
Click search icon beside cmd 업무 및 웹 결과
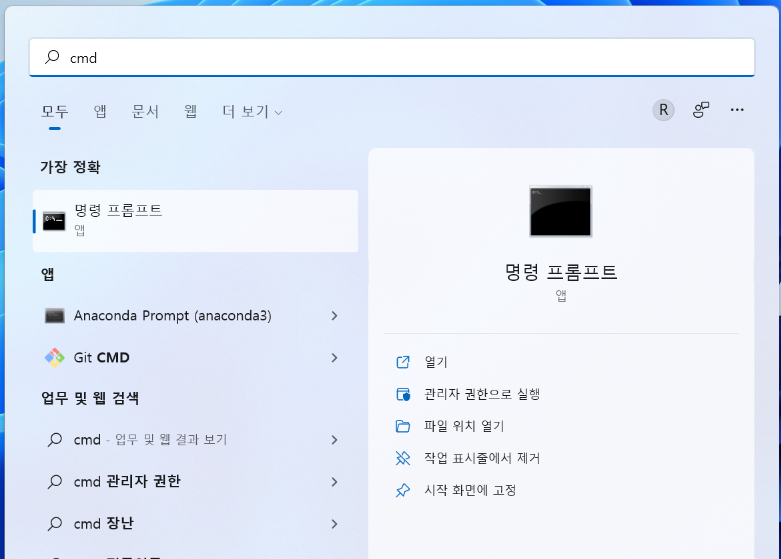55,439
